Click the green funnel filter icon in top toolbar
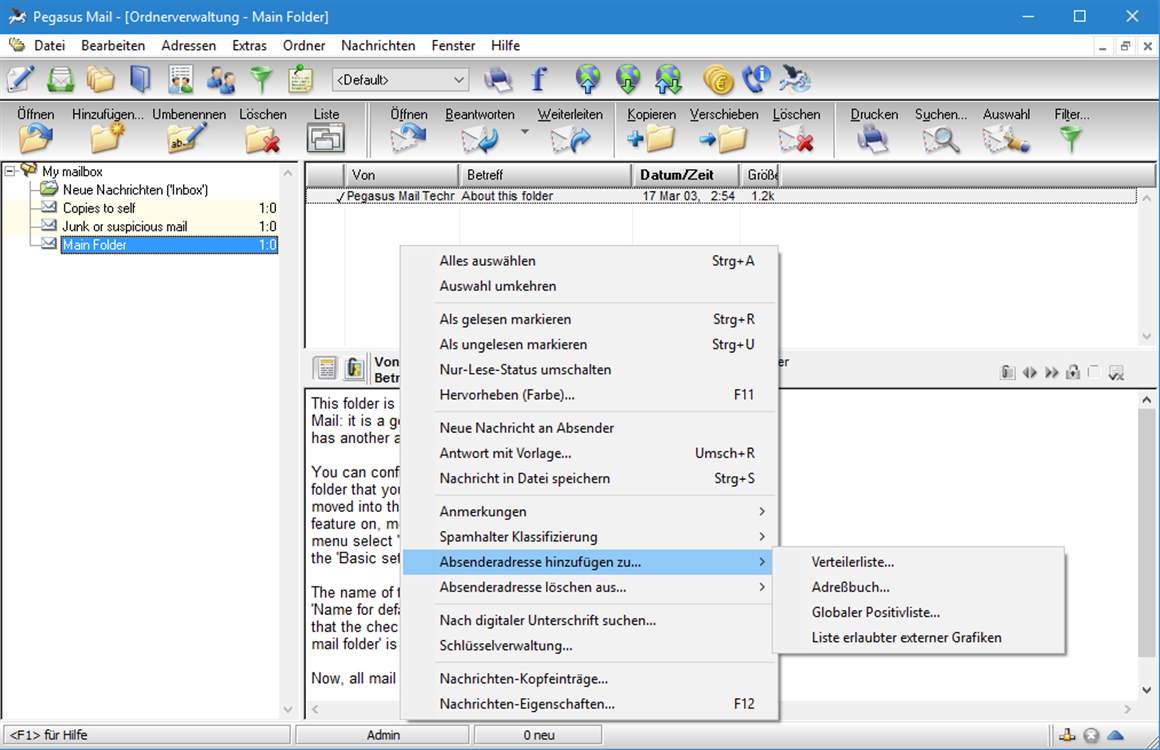The height and width of the screenshot is (750, 1160). point(260,79)
